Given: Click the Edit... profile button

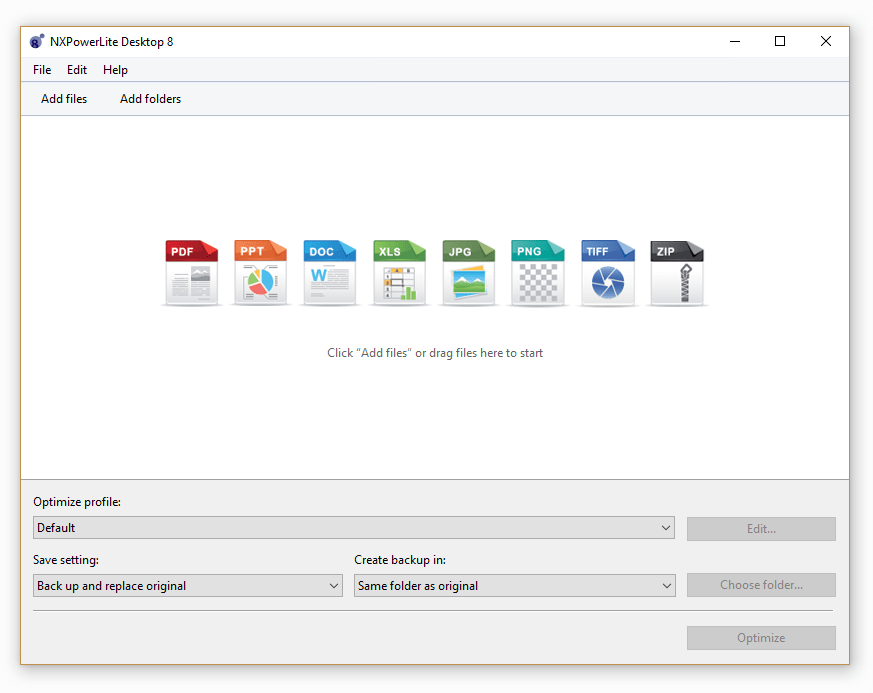Looking at the screenshot, I should 761,529.
